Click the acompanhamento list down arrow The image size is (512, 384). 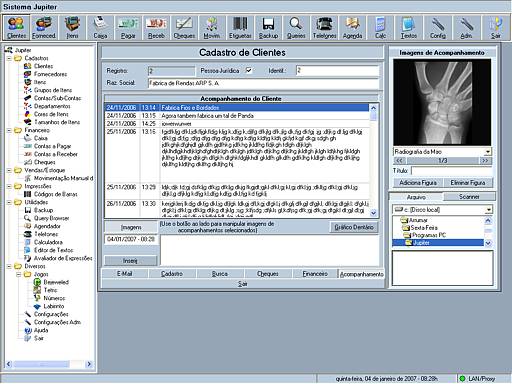click(373, 213)
